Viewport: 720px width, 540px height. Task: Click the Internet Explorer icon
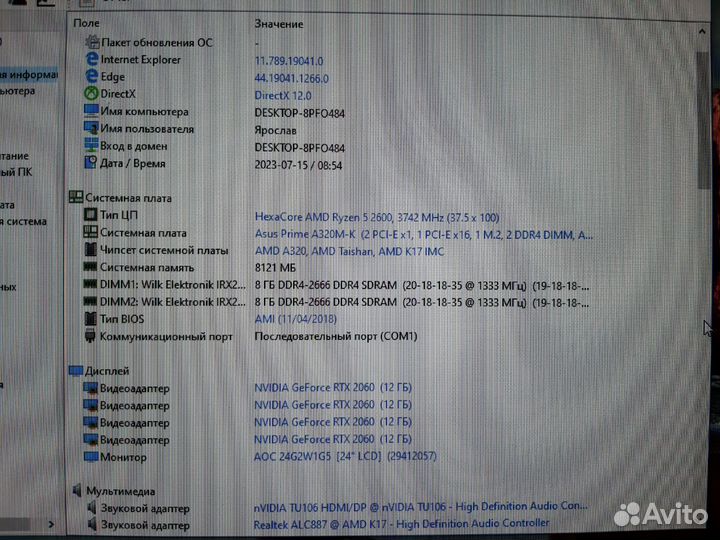point(92,59)
